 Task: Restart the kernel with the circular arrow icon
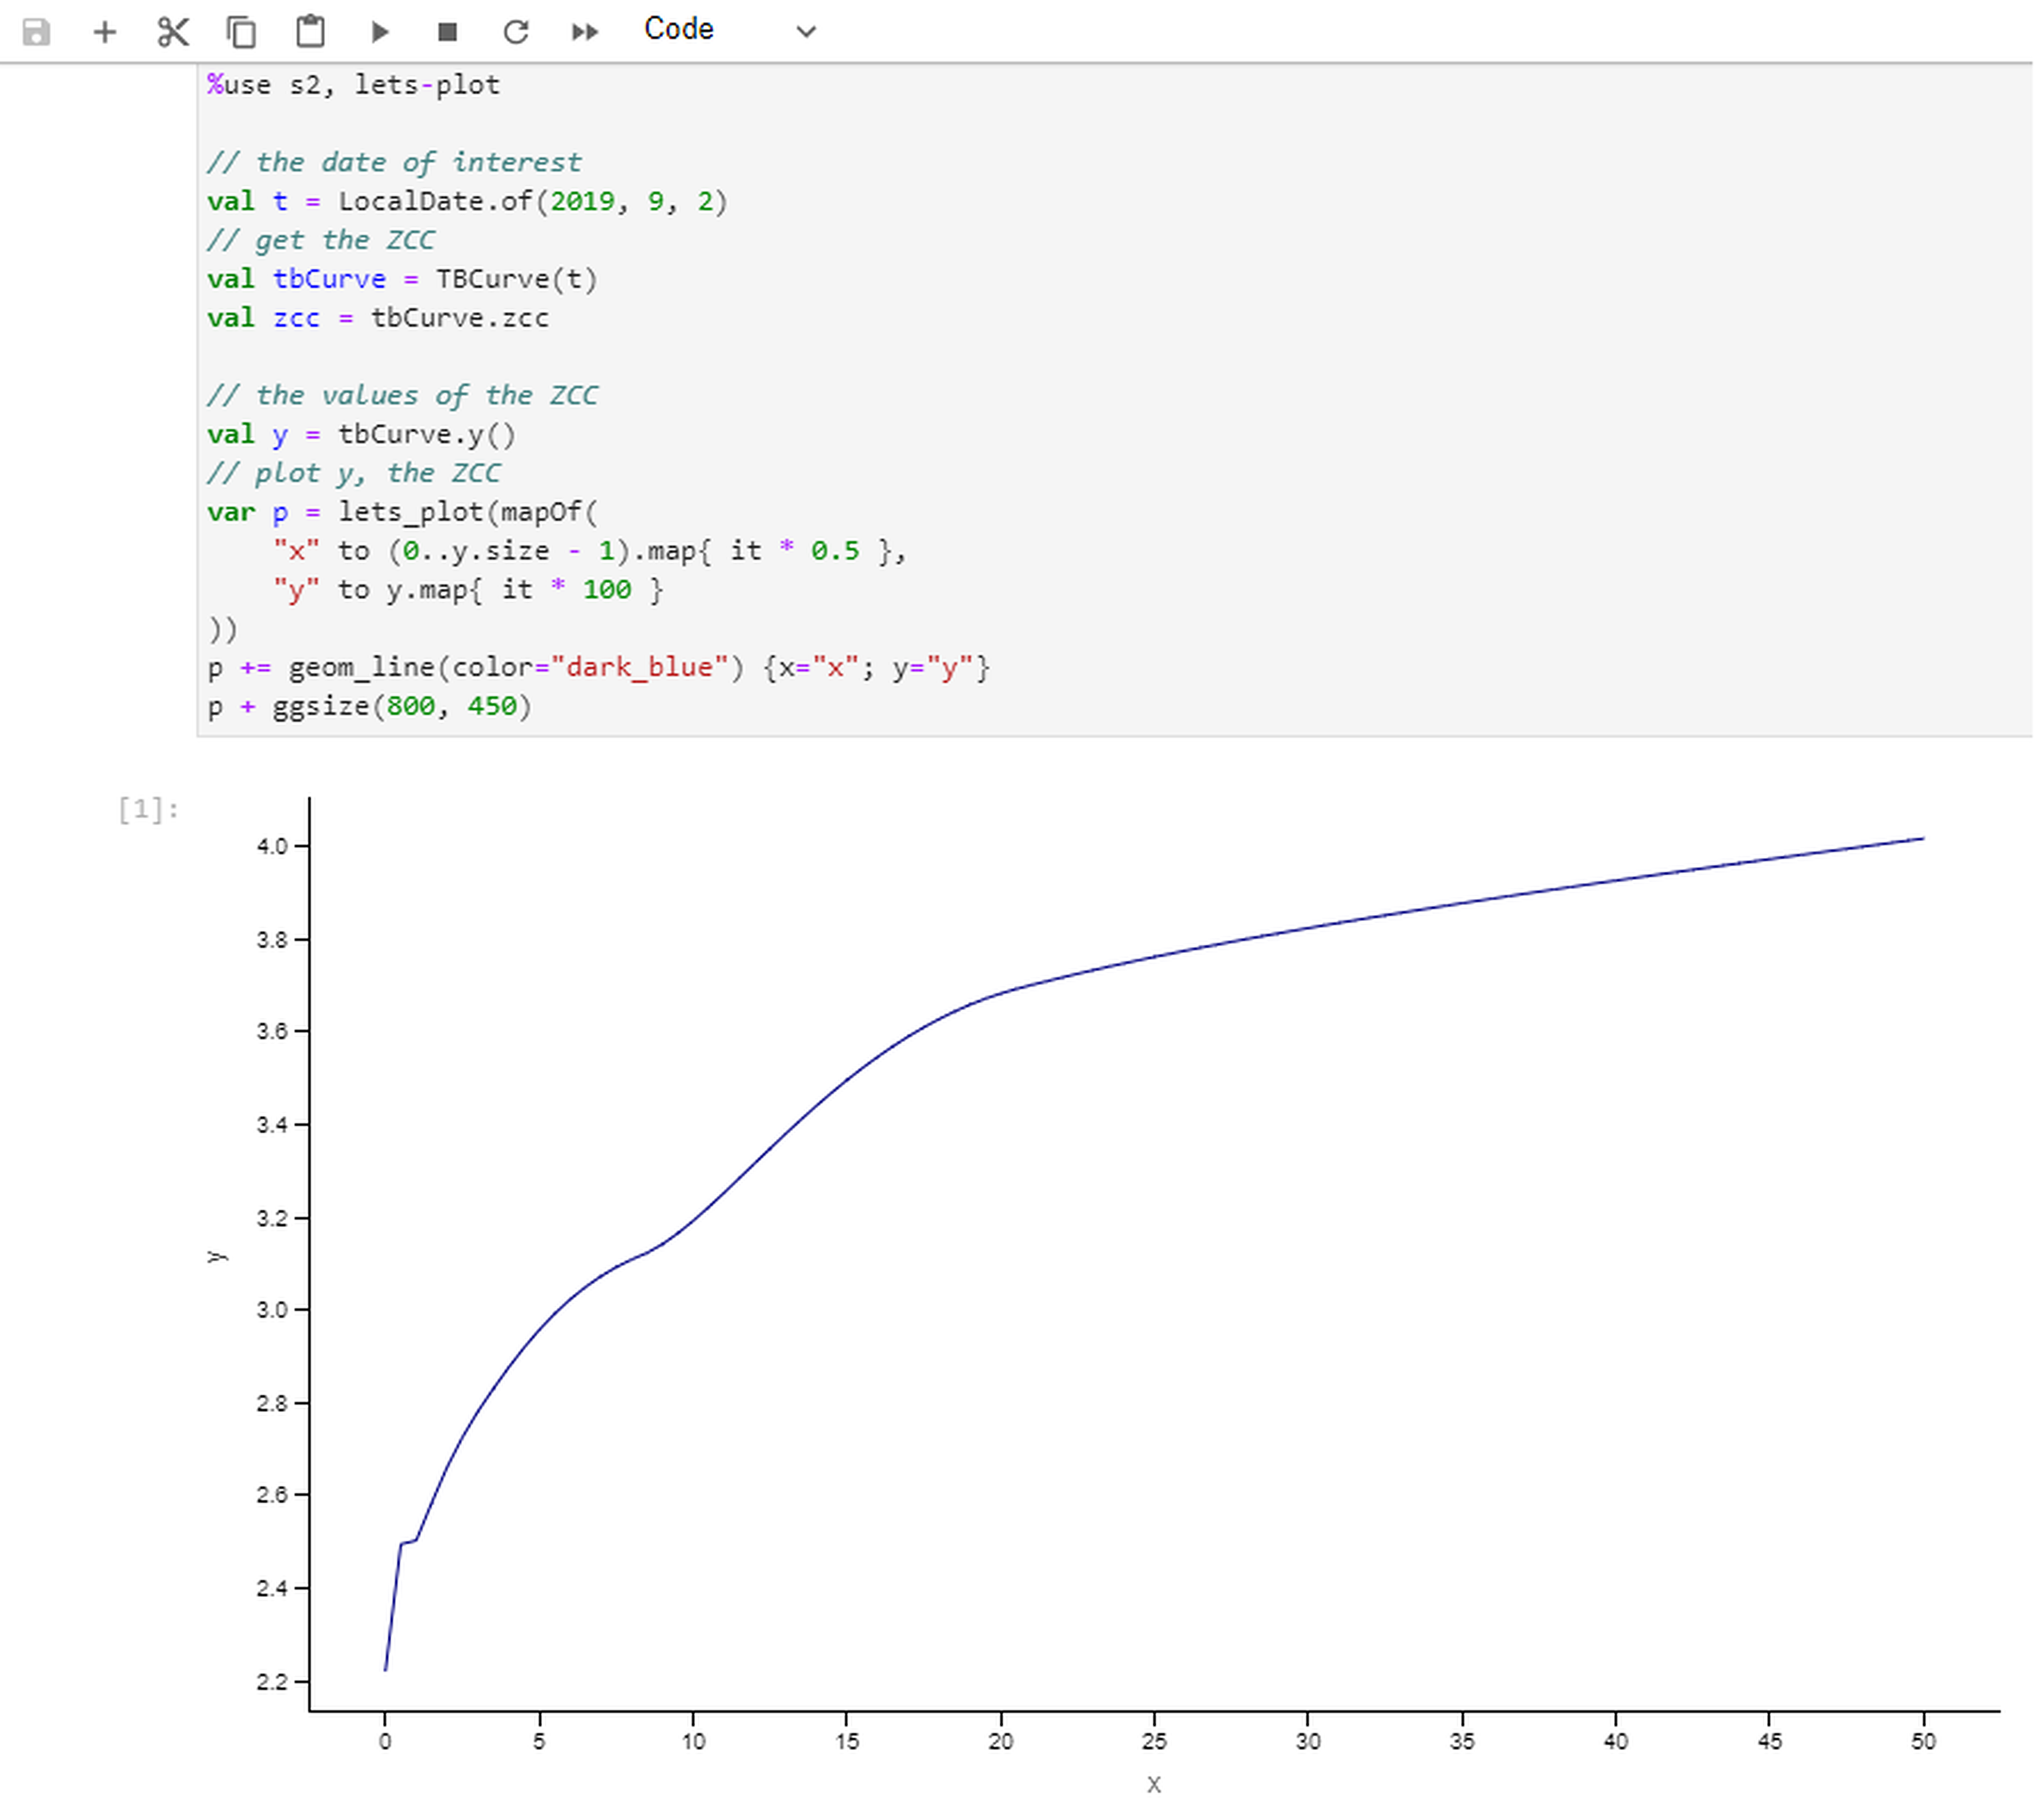click(515, 32)
